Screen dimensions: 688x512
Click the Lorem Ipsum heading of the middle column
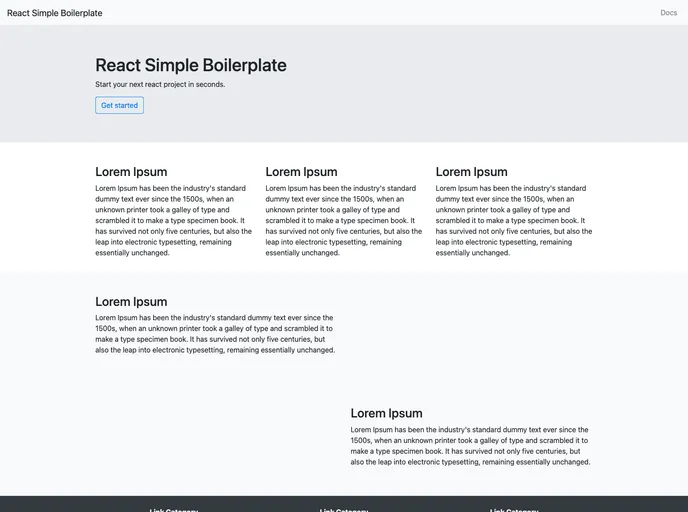click(301, 172)
